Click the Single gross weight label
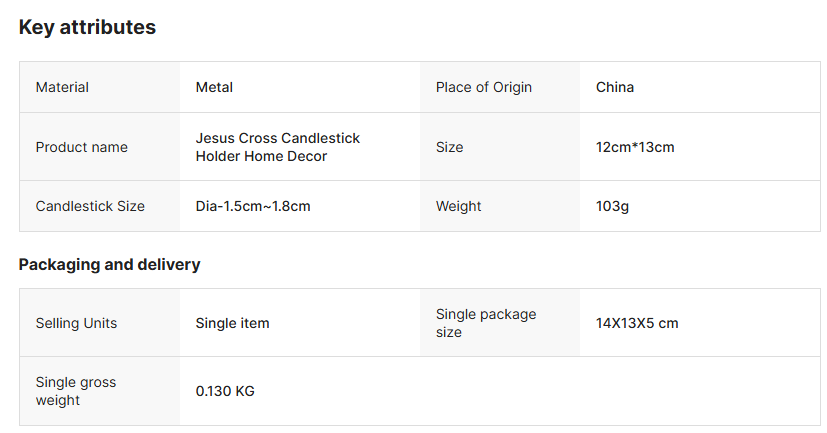Screen dimensions: 827x433 pyautogui.click(x=76, y=391)
